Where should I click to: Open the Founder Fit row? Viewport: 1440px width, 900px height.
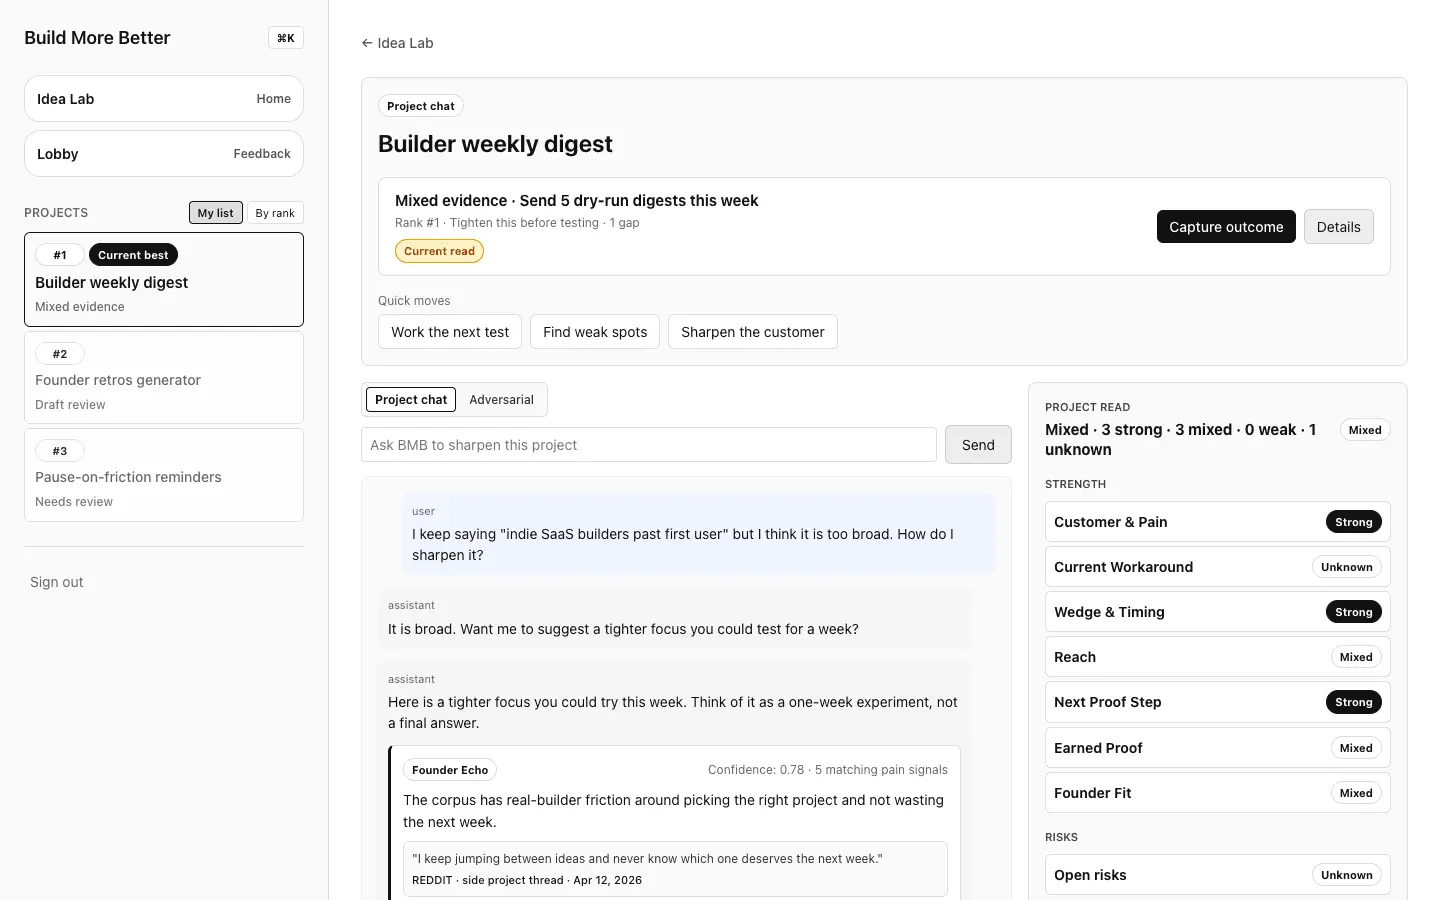pyautogui.click(x=1218, y=793)
